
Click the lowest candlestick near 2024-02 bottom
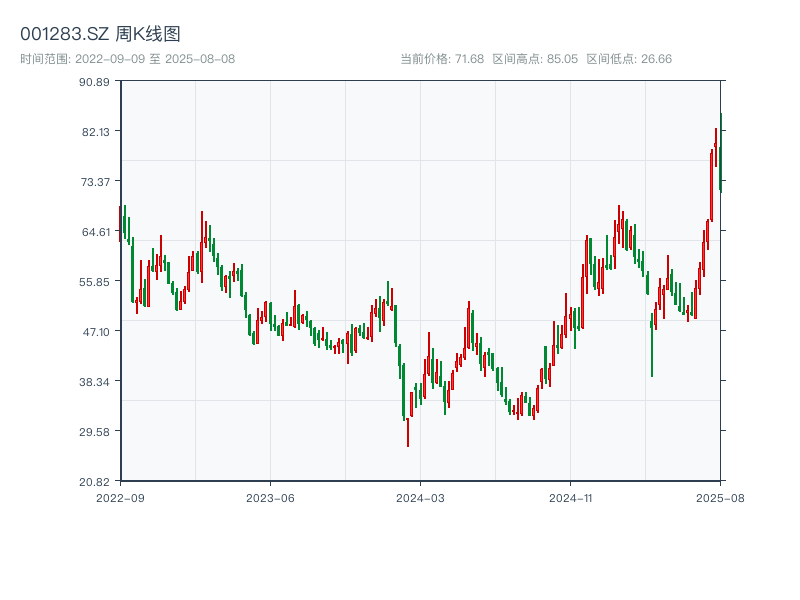pos(408,432)
